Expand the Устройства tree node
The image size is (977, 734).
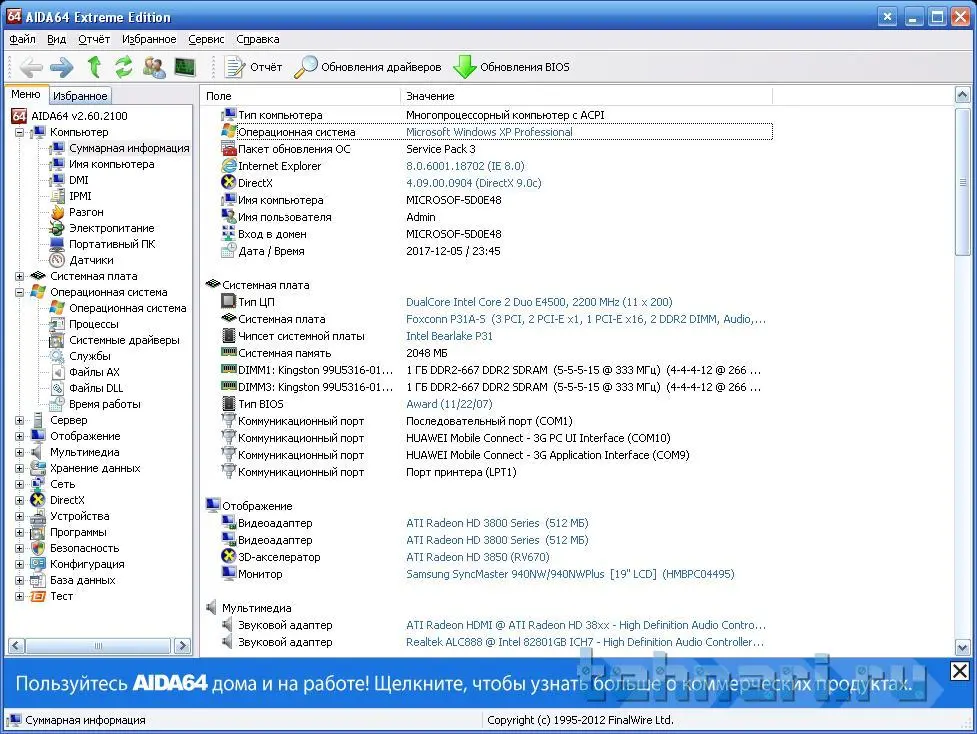19,517
